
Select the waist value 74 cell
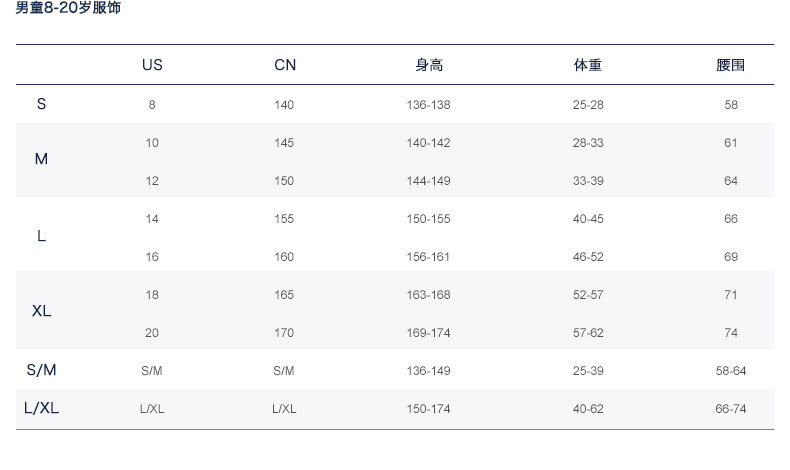[731, 333]
